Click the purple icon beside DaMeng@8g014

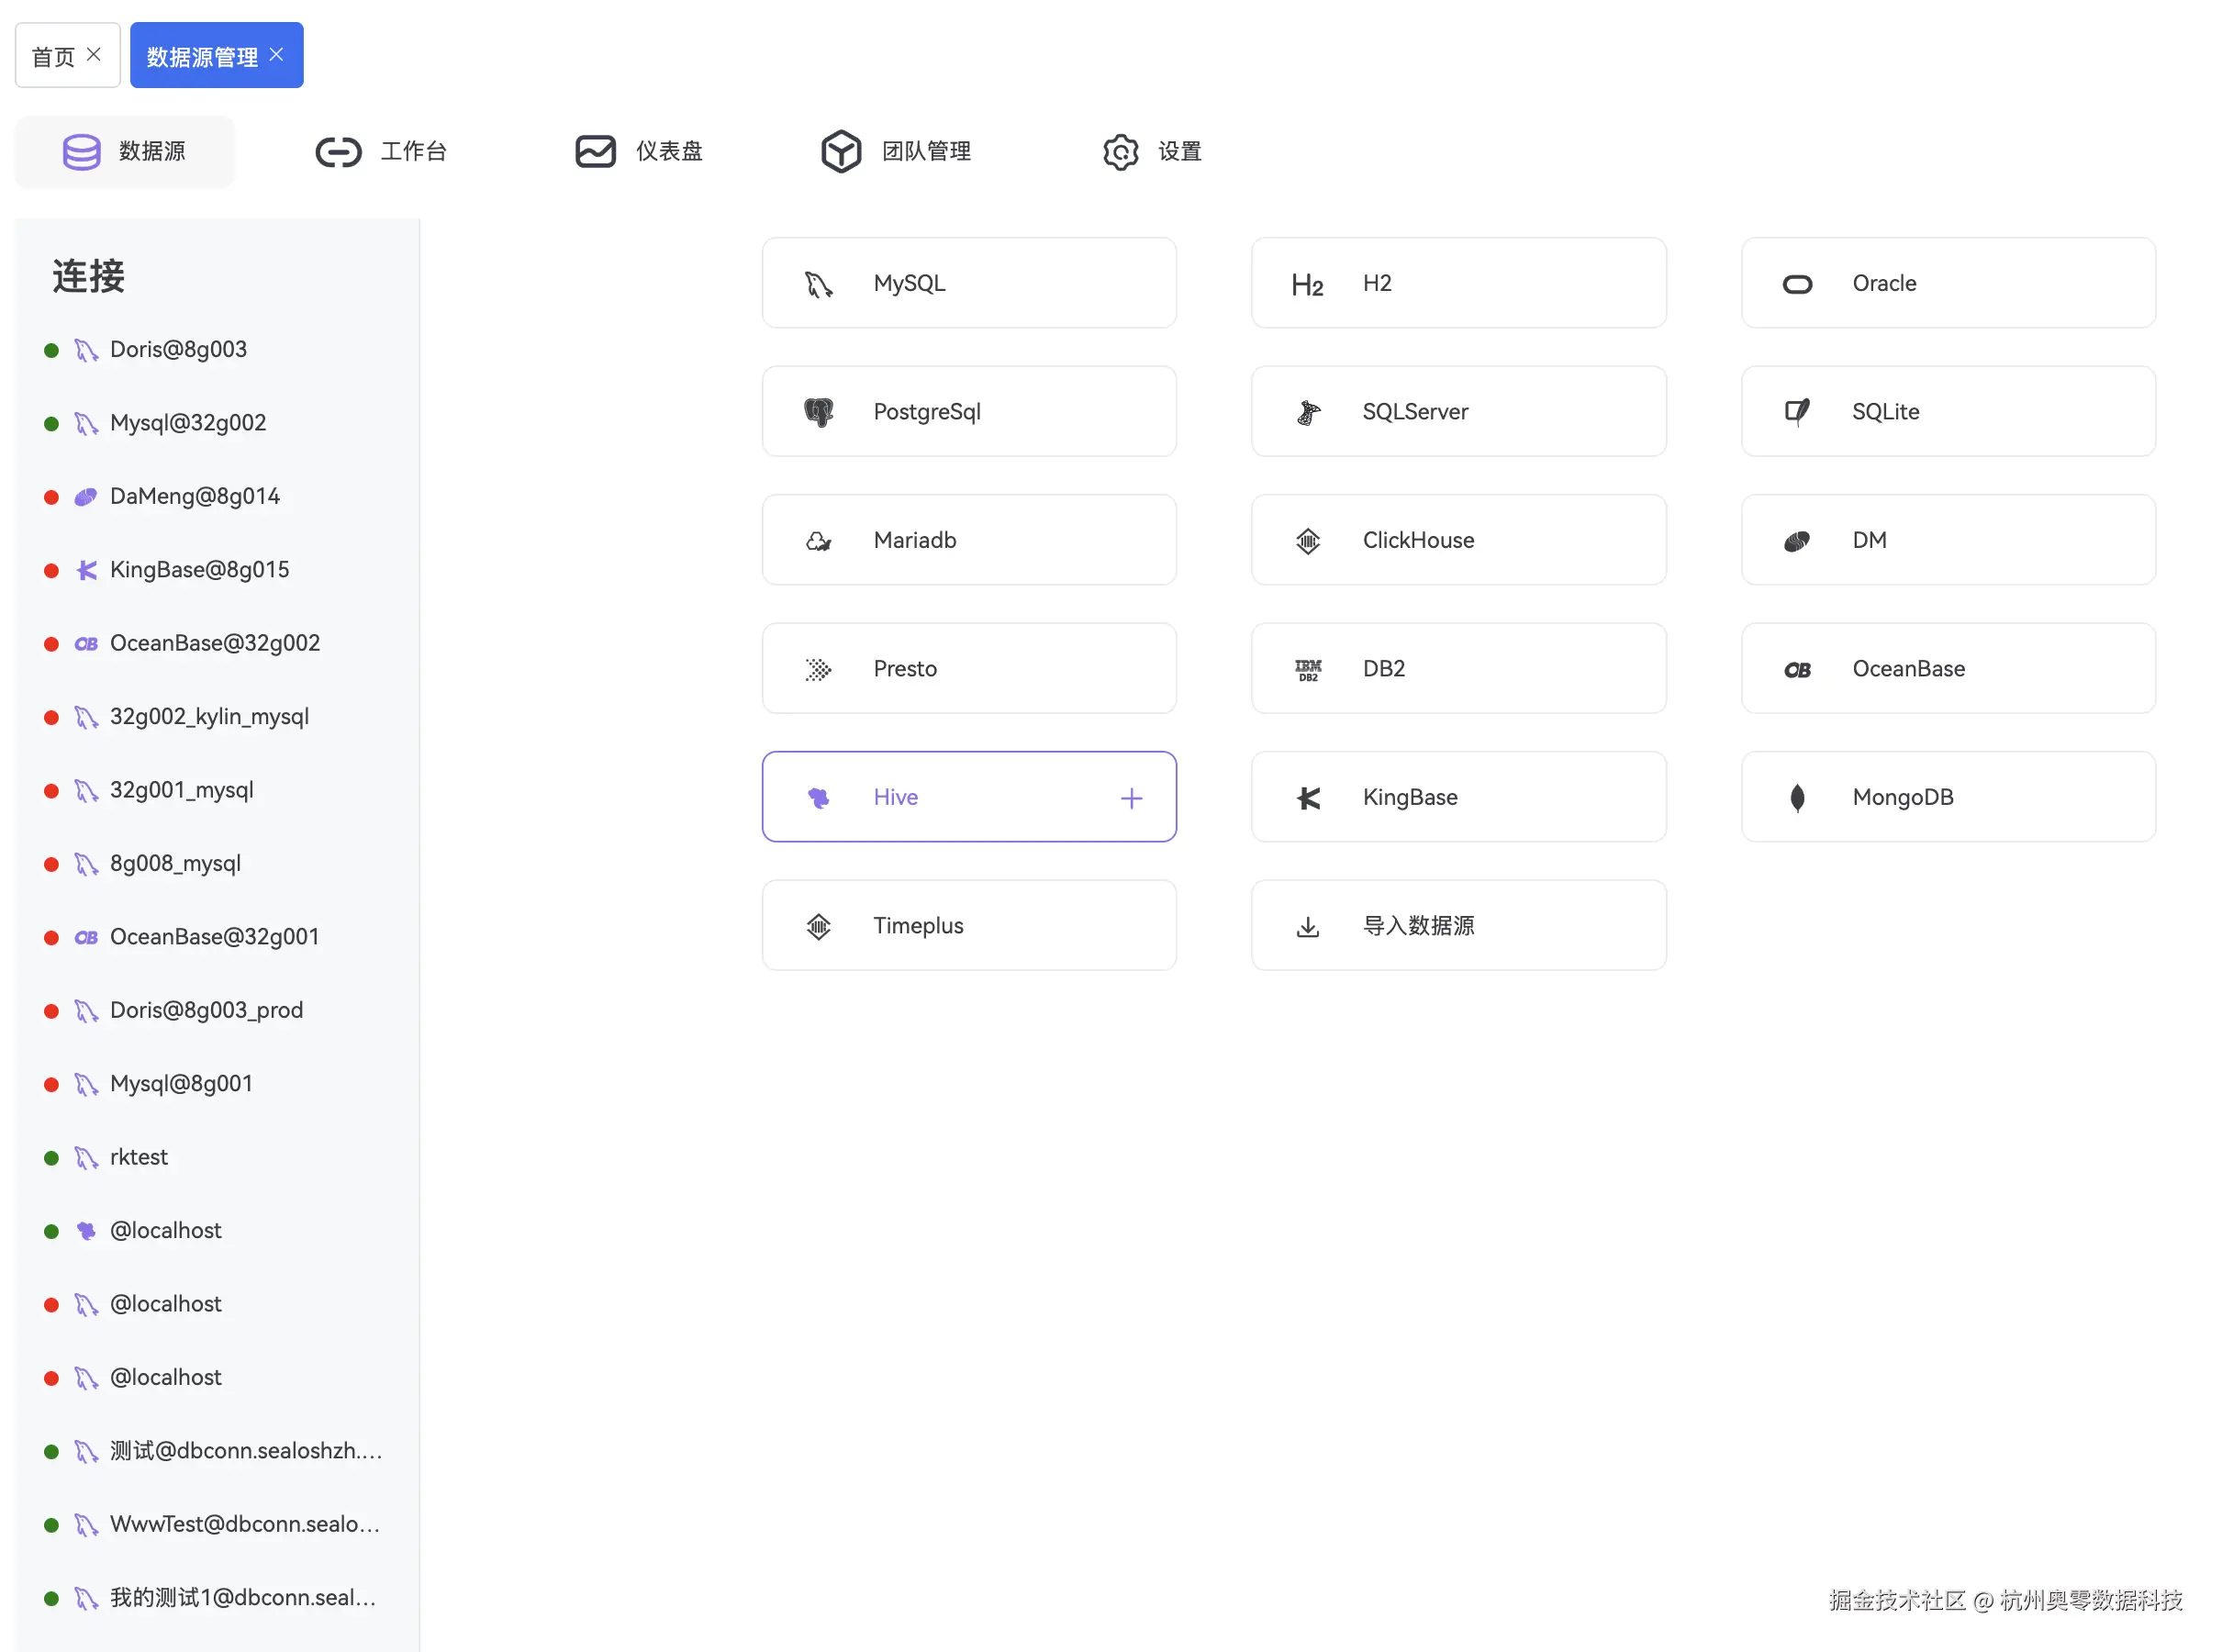click(86, 497)
